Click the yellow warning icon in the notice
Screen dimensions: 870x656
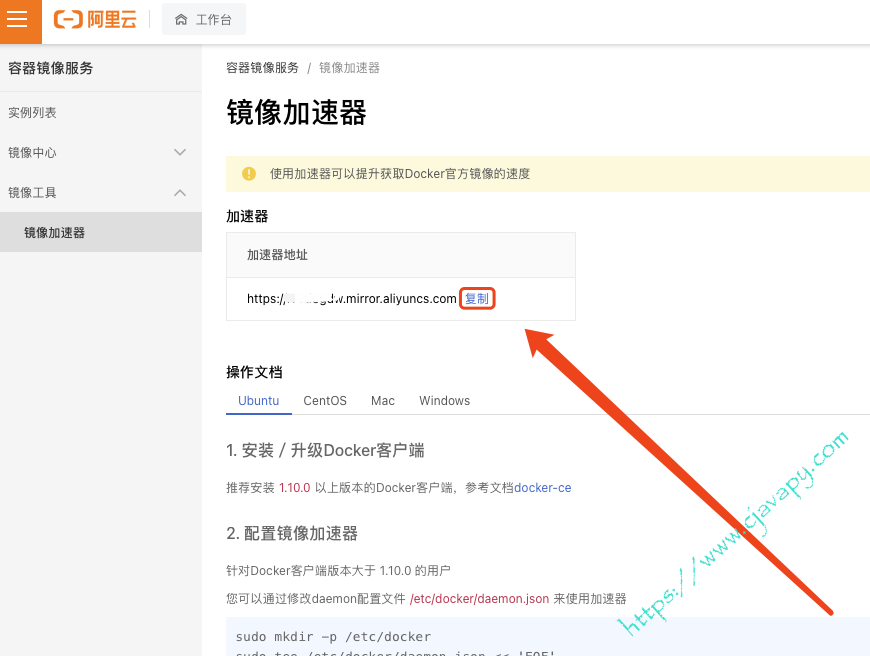(x=249, y=174)
